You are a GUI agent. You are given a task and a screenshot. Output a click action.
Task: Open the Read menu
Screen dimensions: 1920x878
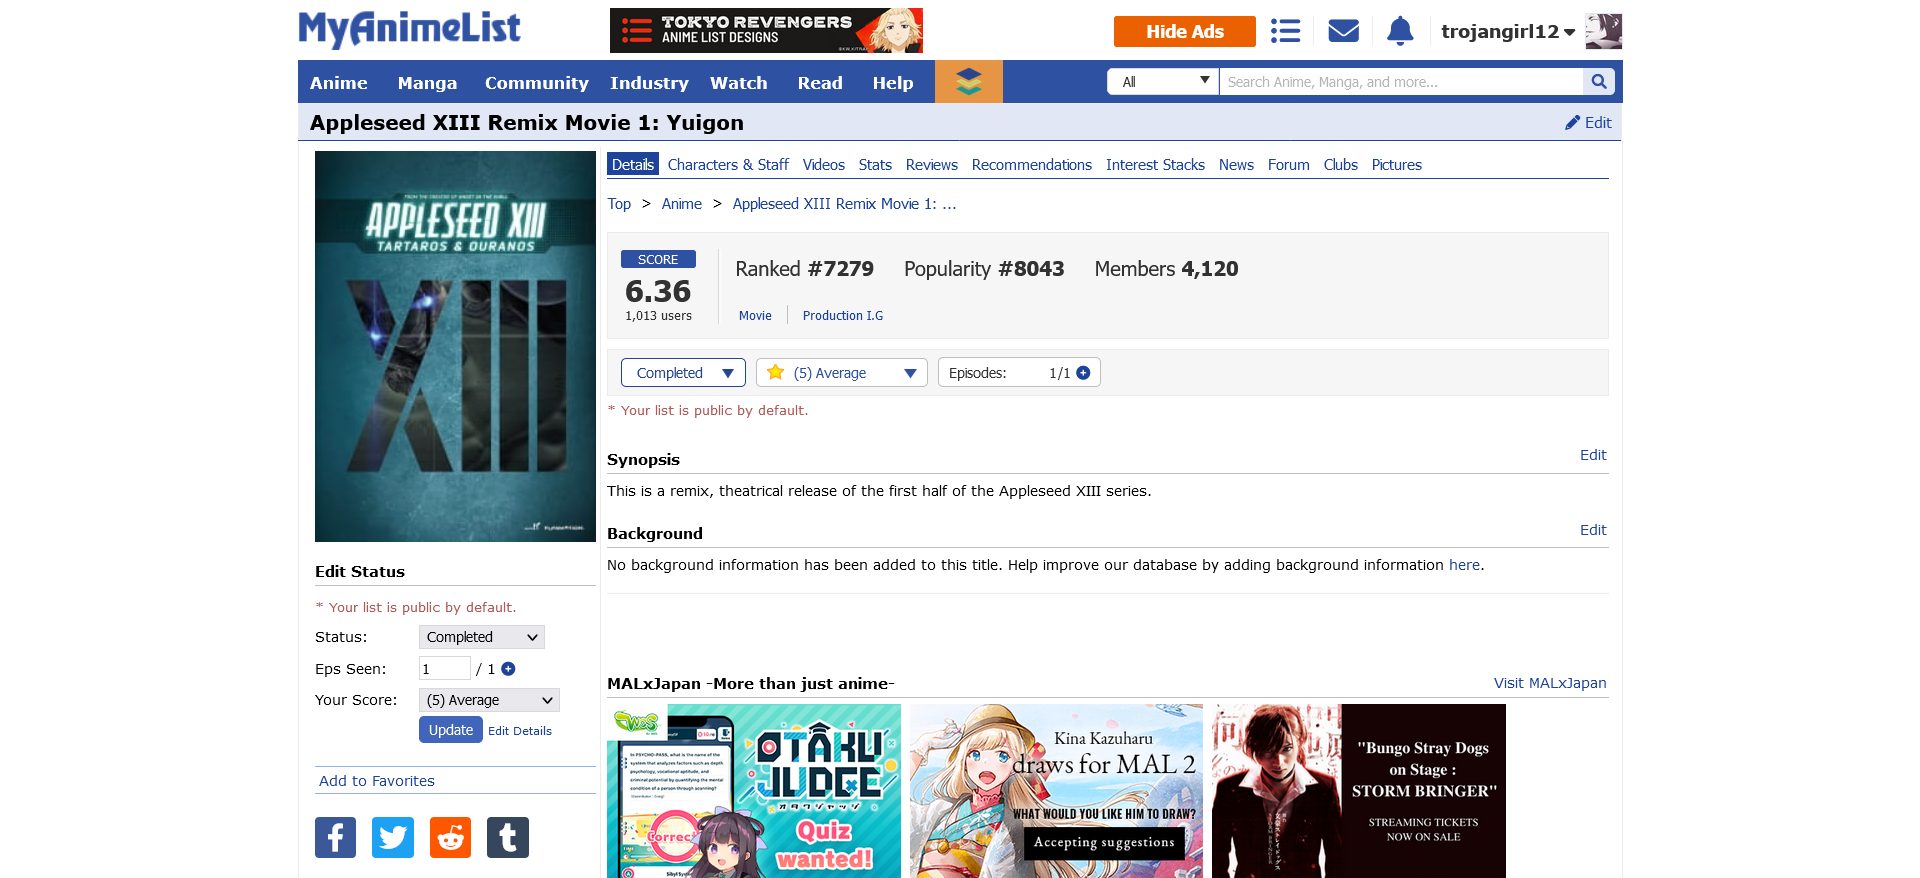tap(820, 83)
